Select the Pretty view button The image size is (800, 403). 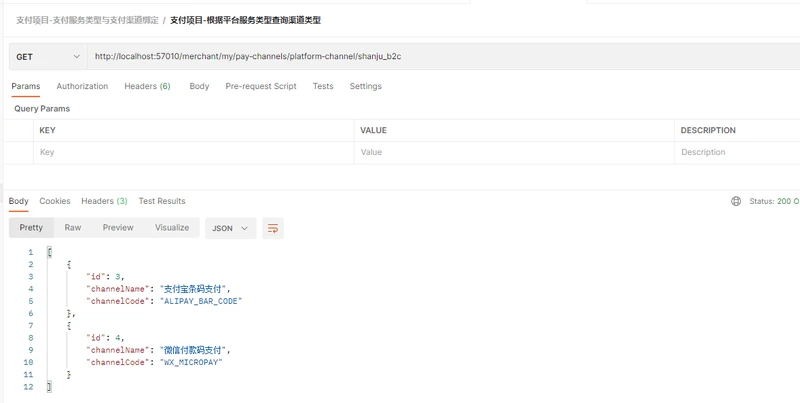point(31,228)
